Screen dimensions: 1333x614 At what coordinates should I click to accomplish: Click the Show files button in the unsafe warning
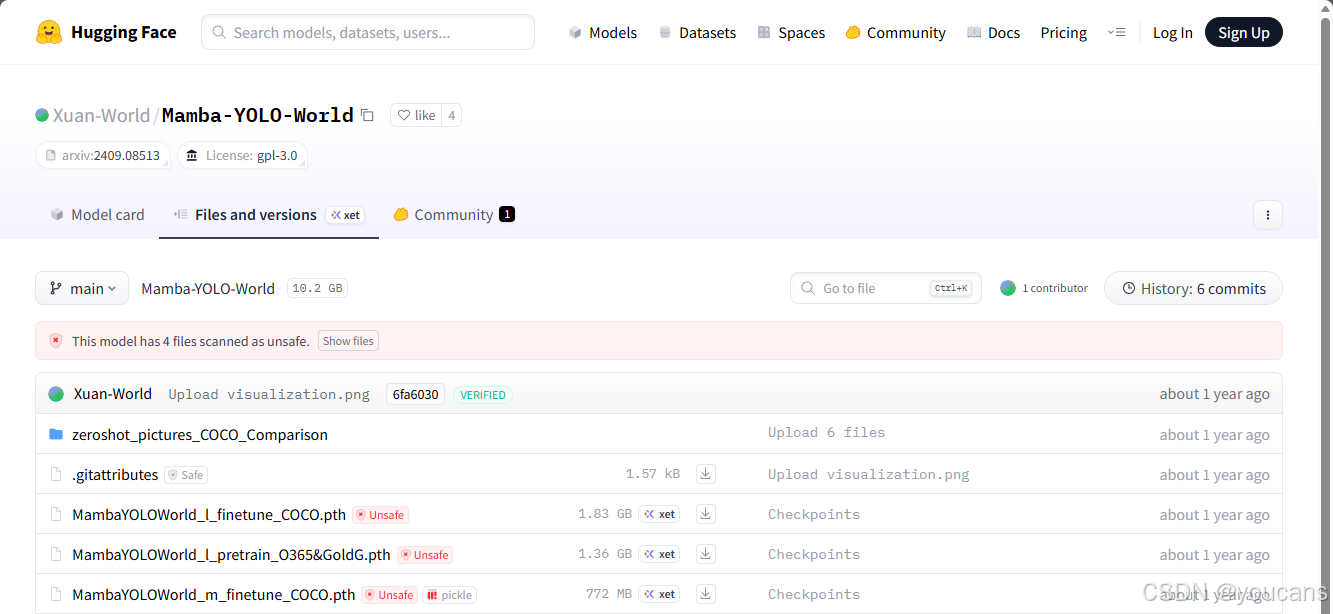point(348,341)
